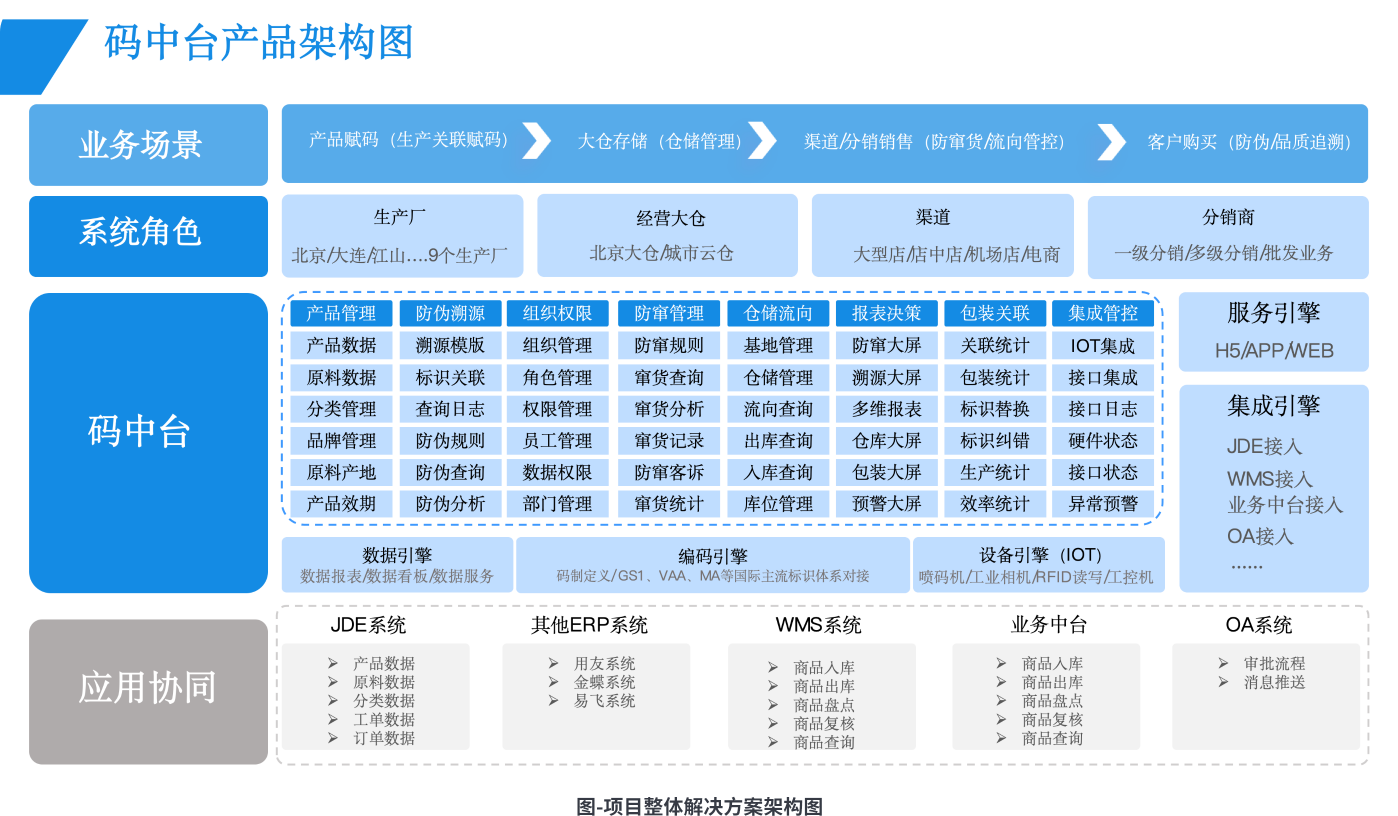Click the 异常预警 module cell
1398x816 pixels.
(1102, 504)
